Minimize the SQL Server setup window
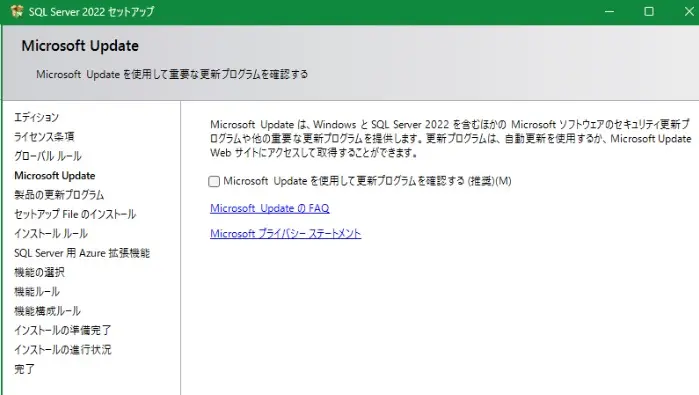This screenshot has width=699, height=395. pyautogui.click(x=609, y=12)
